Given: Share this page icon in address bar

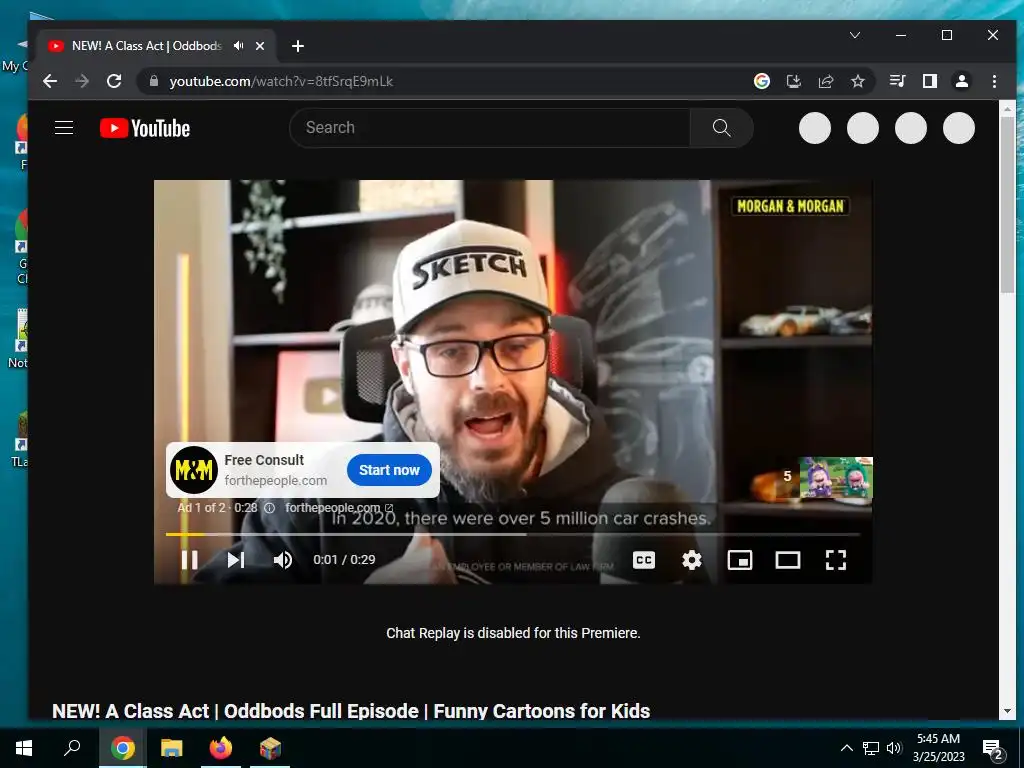Looking at the screenshot, I should tap(826, 81).
